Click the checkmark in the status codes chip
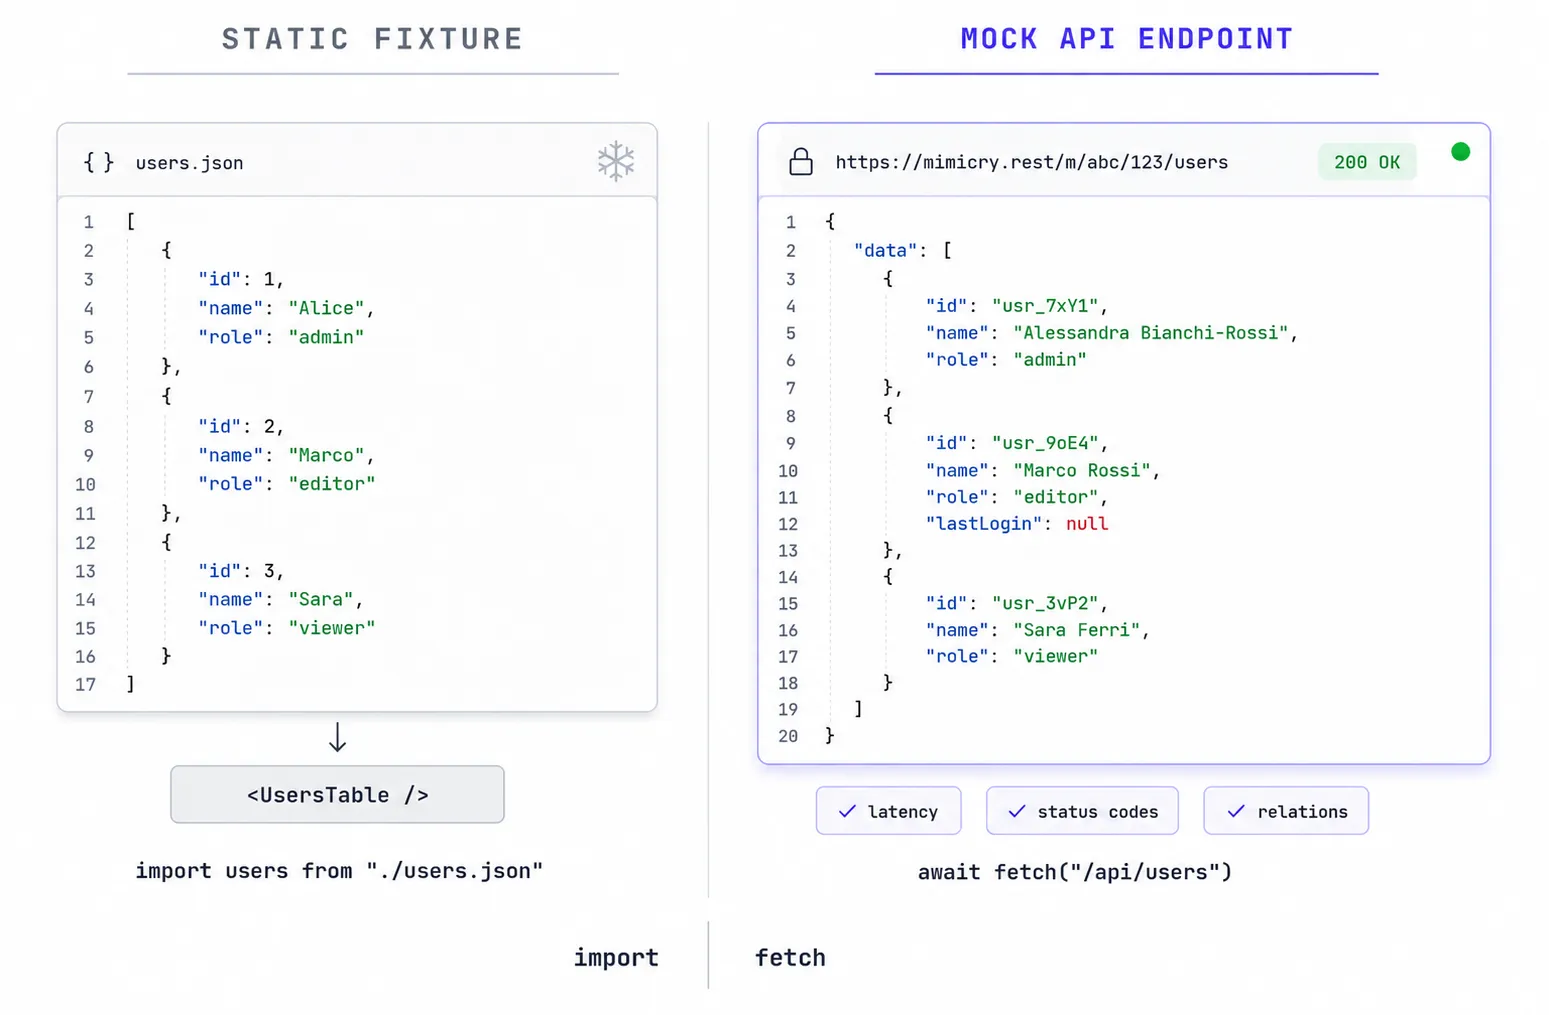Screen dimensions: 1549x1015 [x=1017, y=811]
